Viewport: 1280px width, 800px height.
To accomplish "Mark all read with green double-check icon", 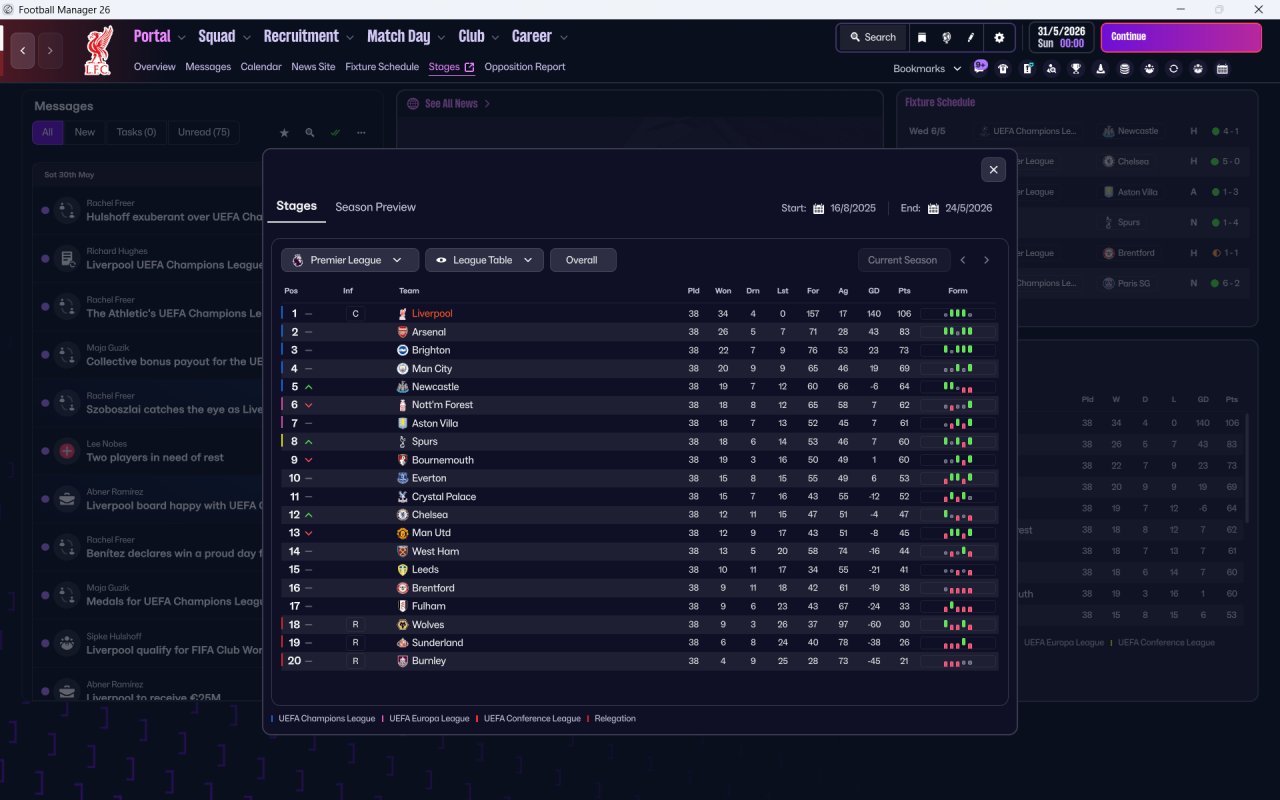I will [x=335, y=132].
